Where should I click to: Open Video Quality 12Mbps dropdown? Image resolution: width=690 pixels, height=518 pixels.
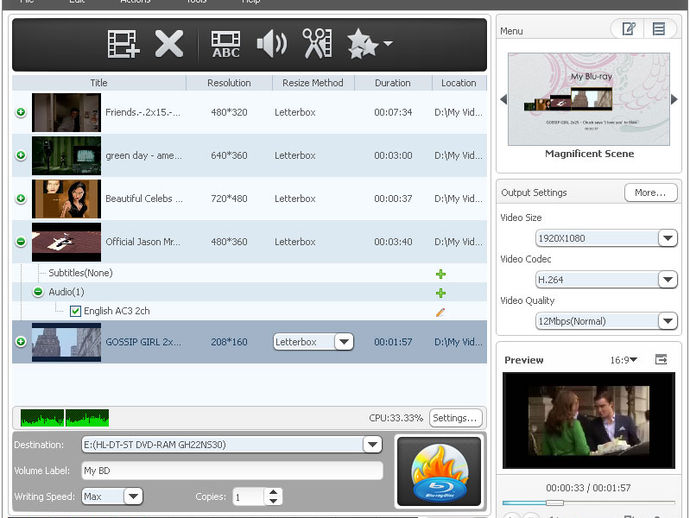668,321
